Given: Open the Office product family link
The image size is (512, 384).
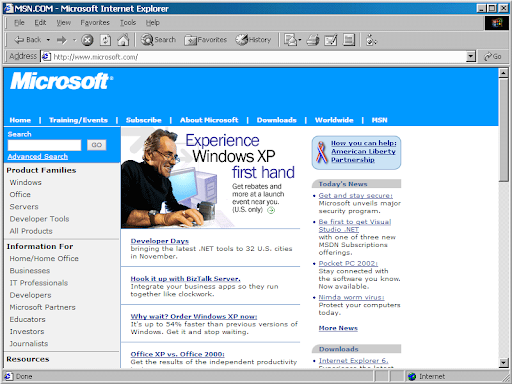Looking at the screenshot, I should tap(20, 194).
